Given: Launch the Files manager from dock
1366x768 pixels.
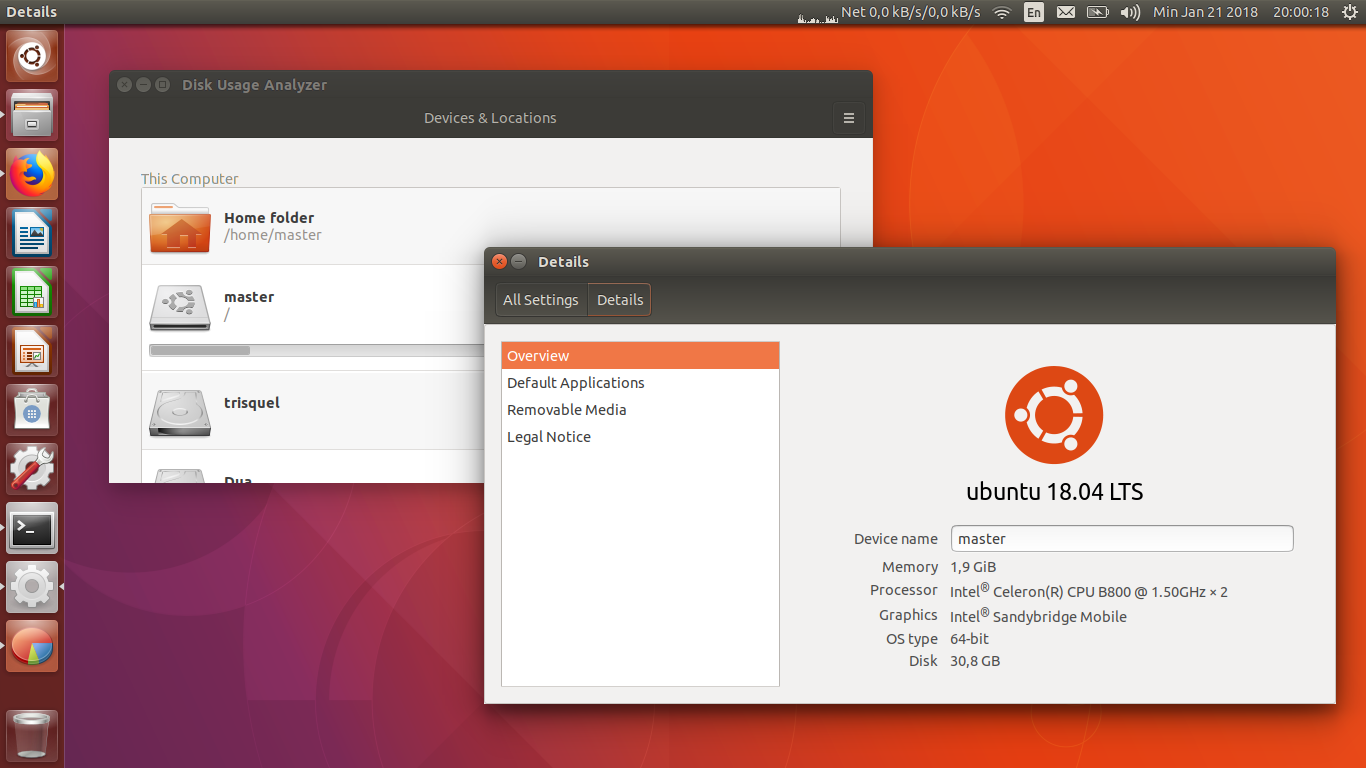Looking at the screenshot, I should coord(32,115).
